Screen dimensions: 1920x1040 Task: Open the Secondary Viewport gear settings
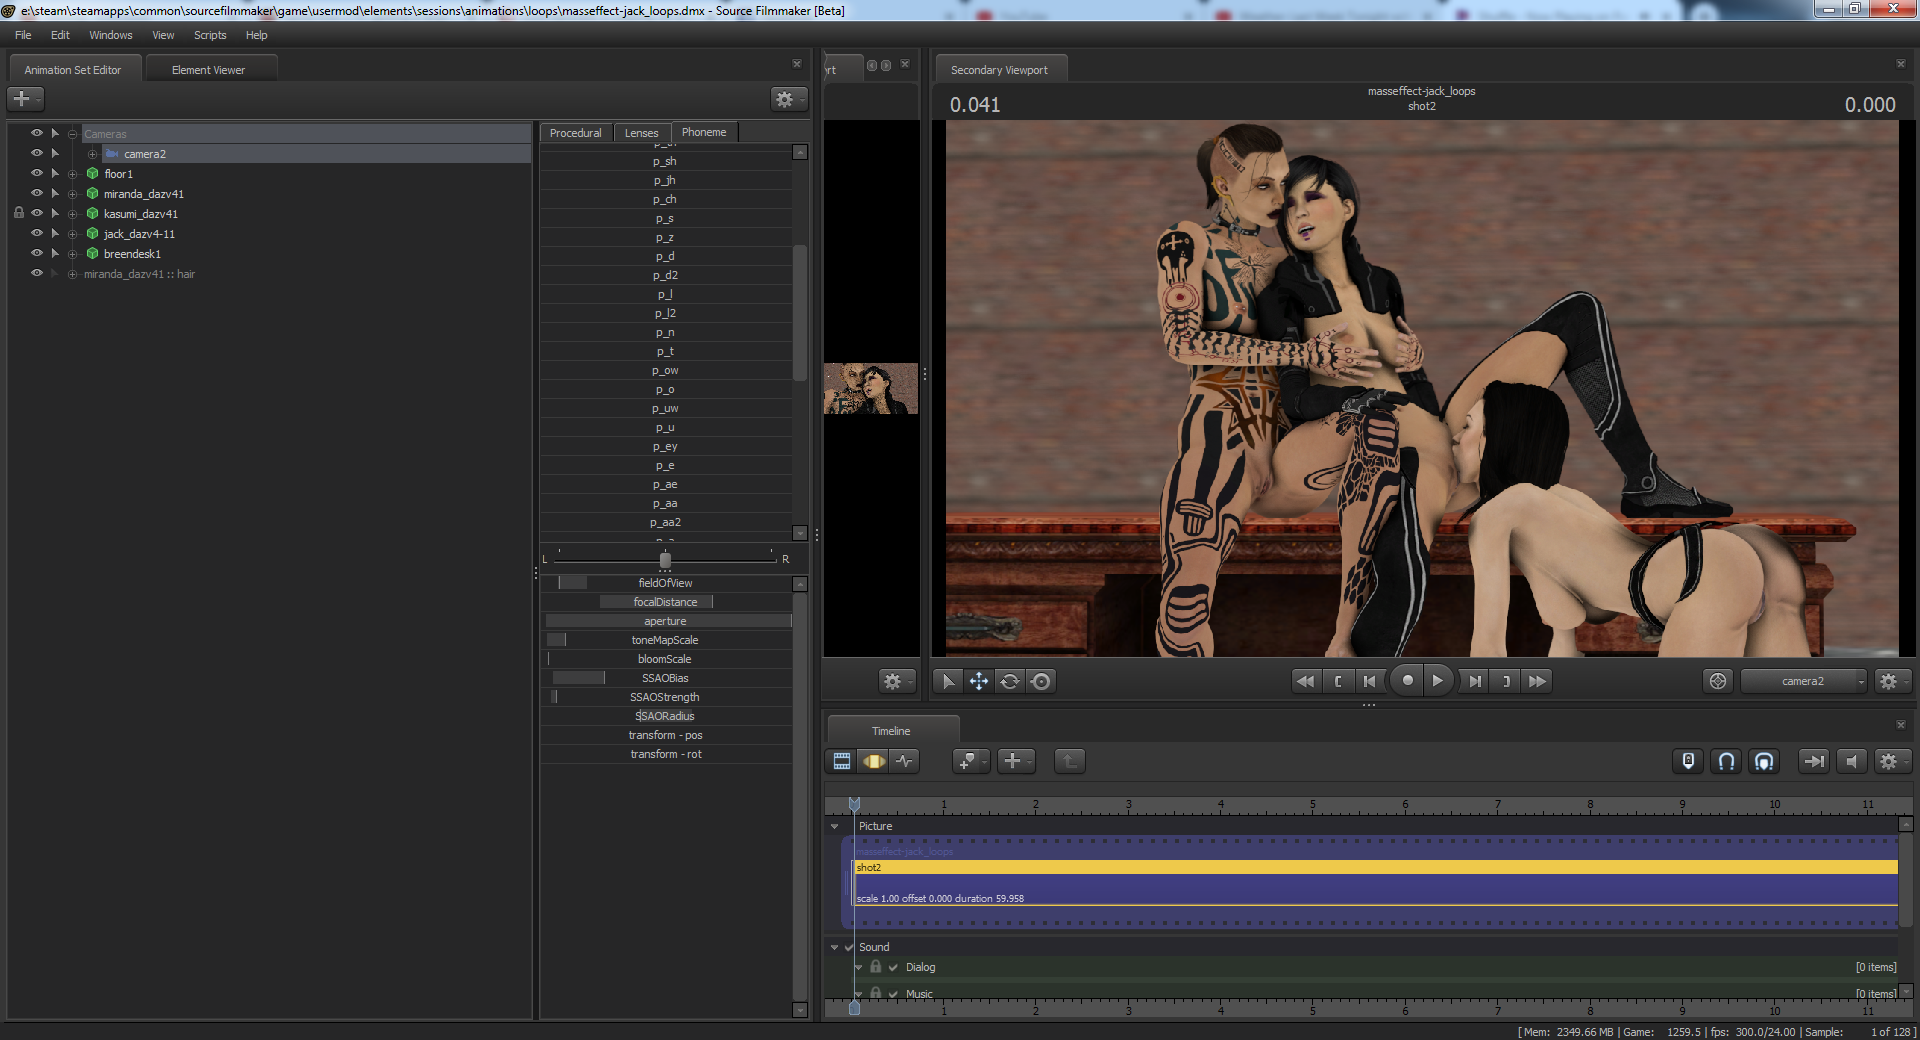(x=1890, y=681)
